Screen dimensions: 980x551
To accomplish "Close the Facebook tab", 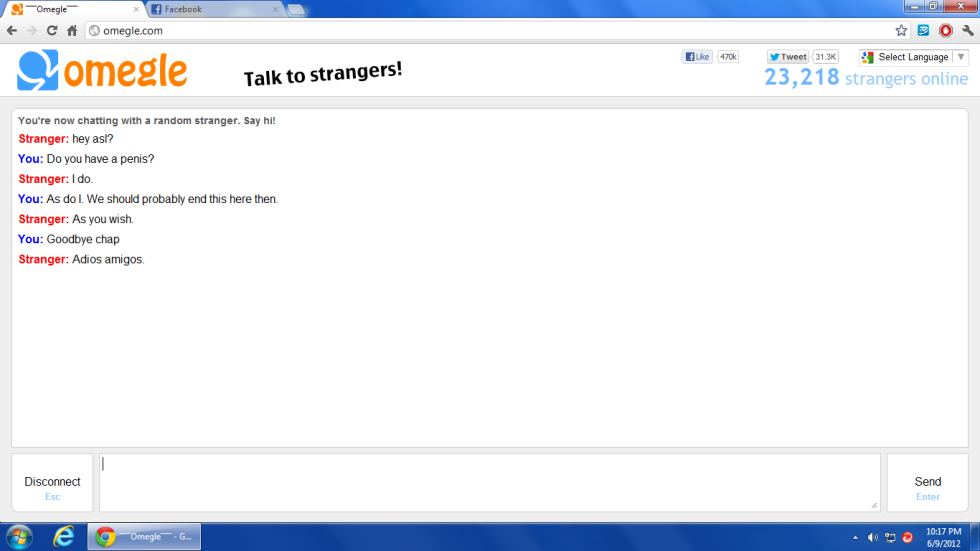I will click(276, 10).
